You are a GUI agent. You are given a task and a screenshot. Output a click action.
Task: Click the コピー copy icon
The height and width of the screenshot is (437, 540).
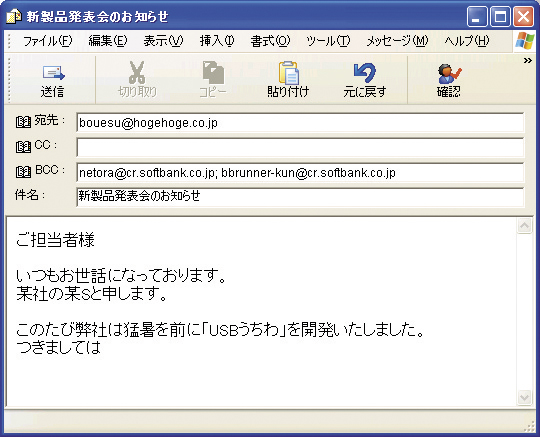tap(213, 72)
